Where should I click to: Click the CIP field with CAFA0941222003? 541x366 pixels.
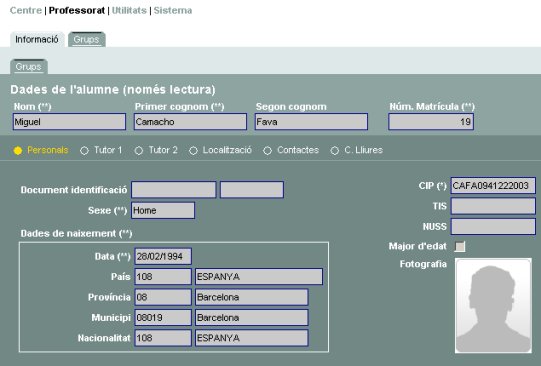[x=493, y=186]
